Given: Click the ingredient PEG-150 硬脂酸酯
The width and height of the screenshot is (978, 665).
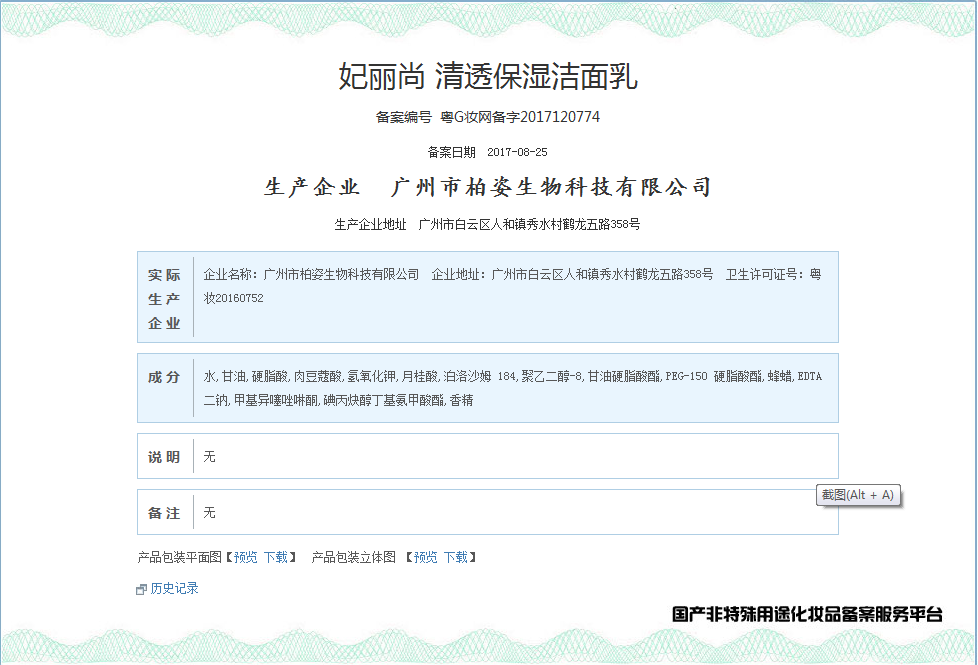Looking at the screenshot, I should (x=714, y=376).
